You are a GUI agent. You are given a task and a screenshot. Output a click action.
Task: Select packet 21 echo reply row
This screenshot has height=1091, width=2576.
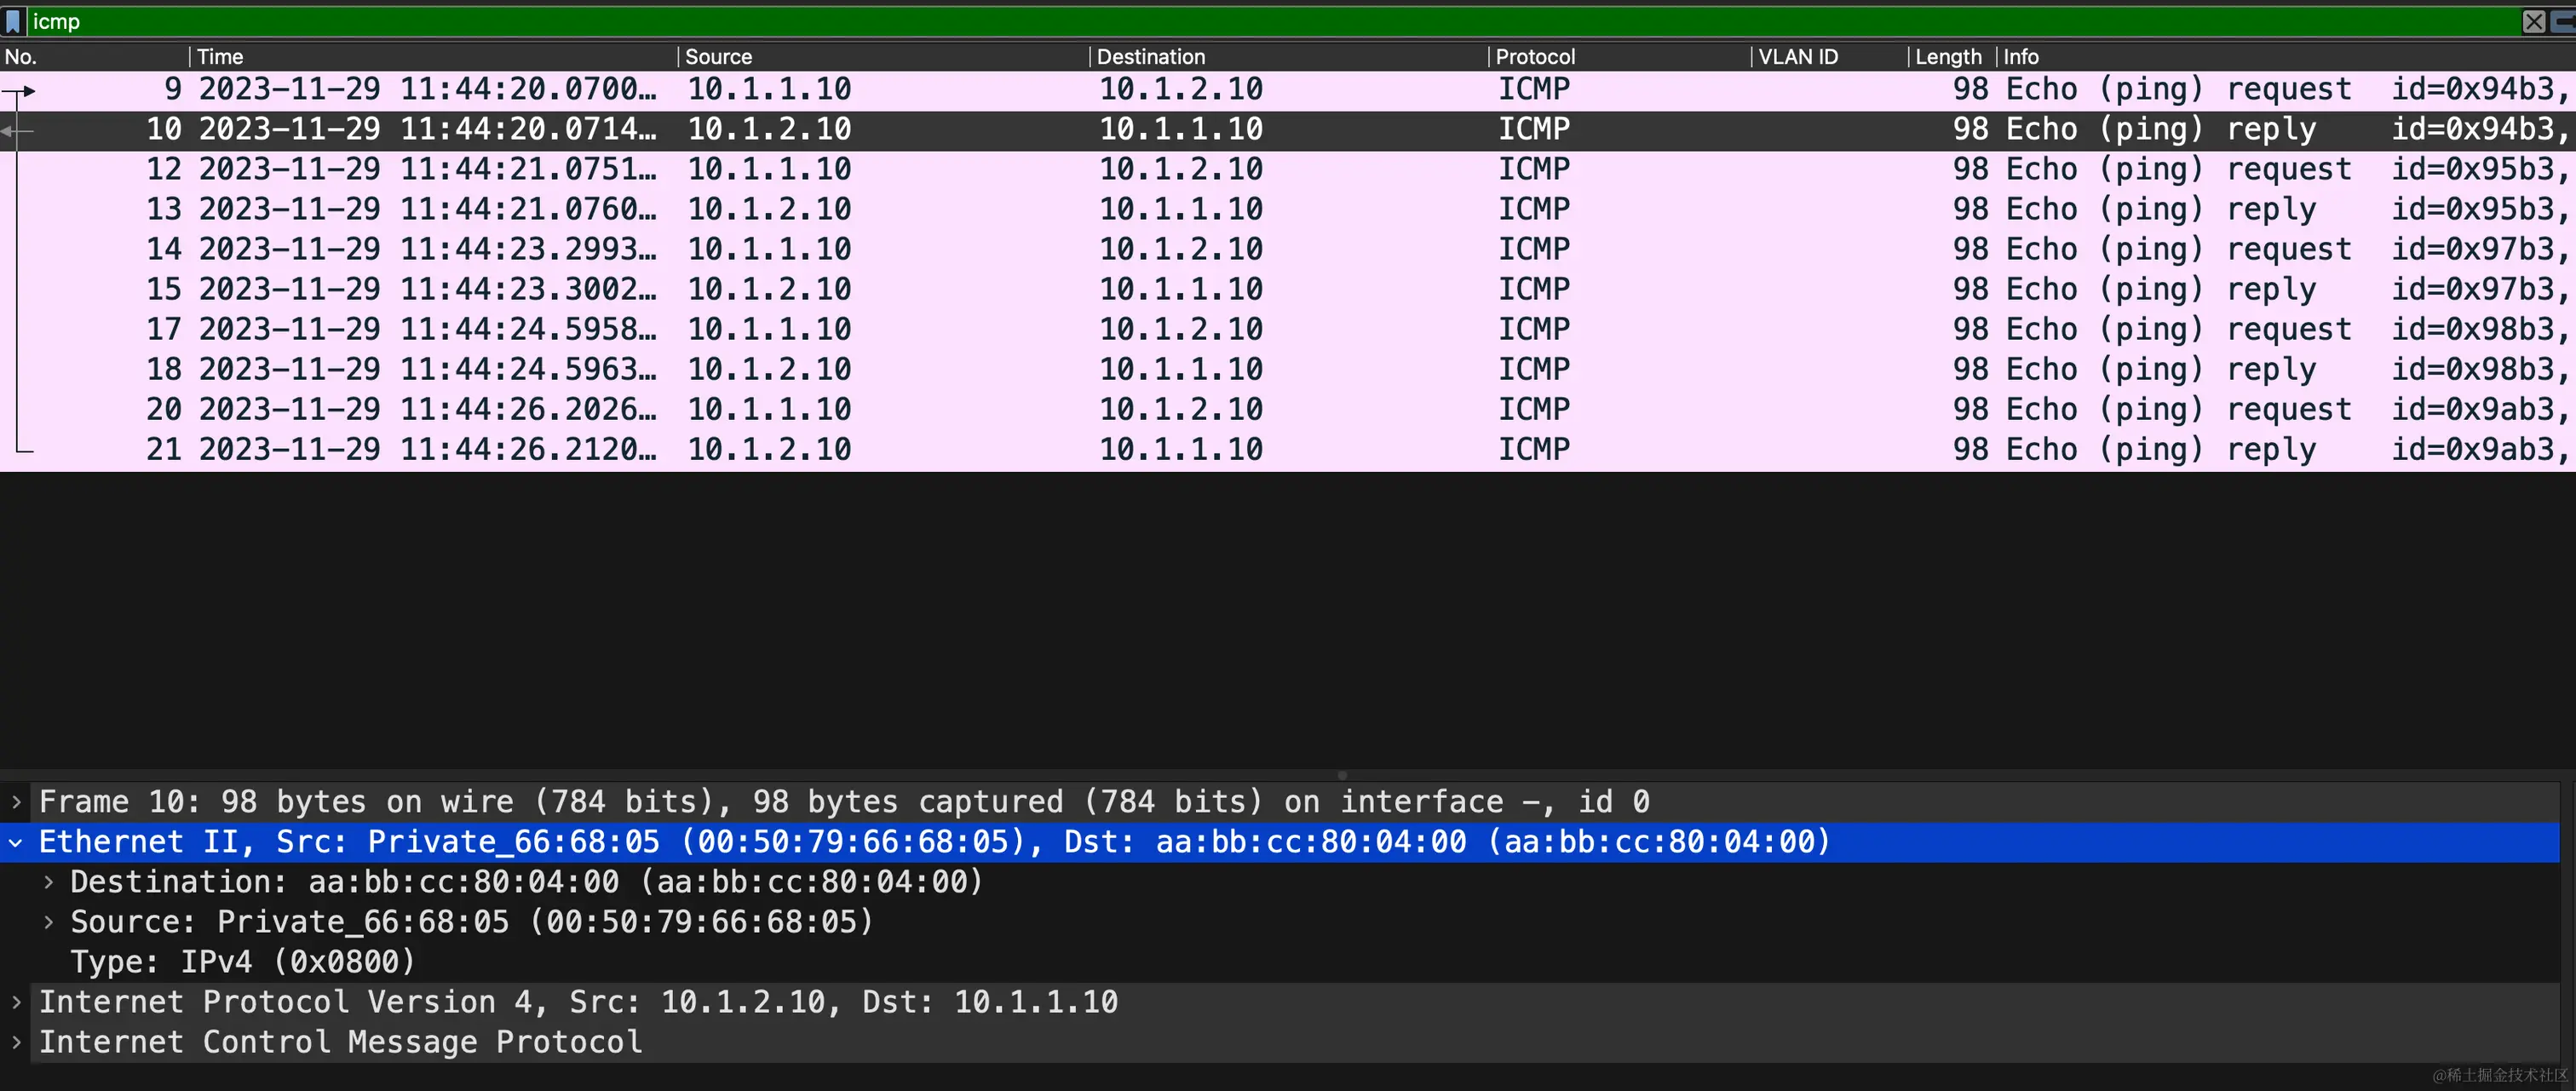coord(1000,449)
